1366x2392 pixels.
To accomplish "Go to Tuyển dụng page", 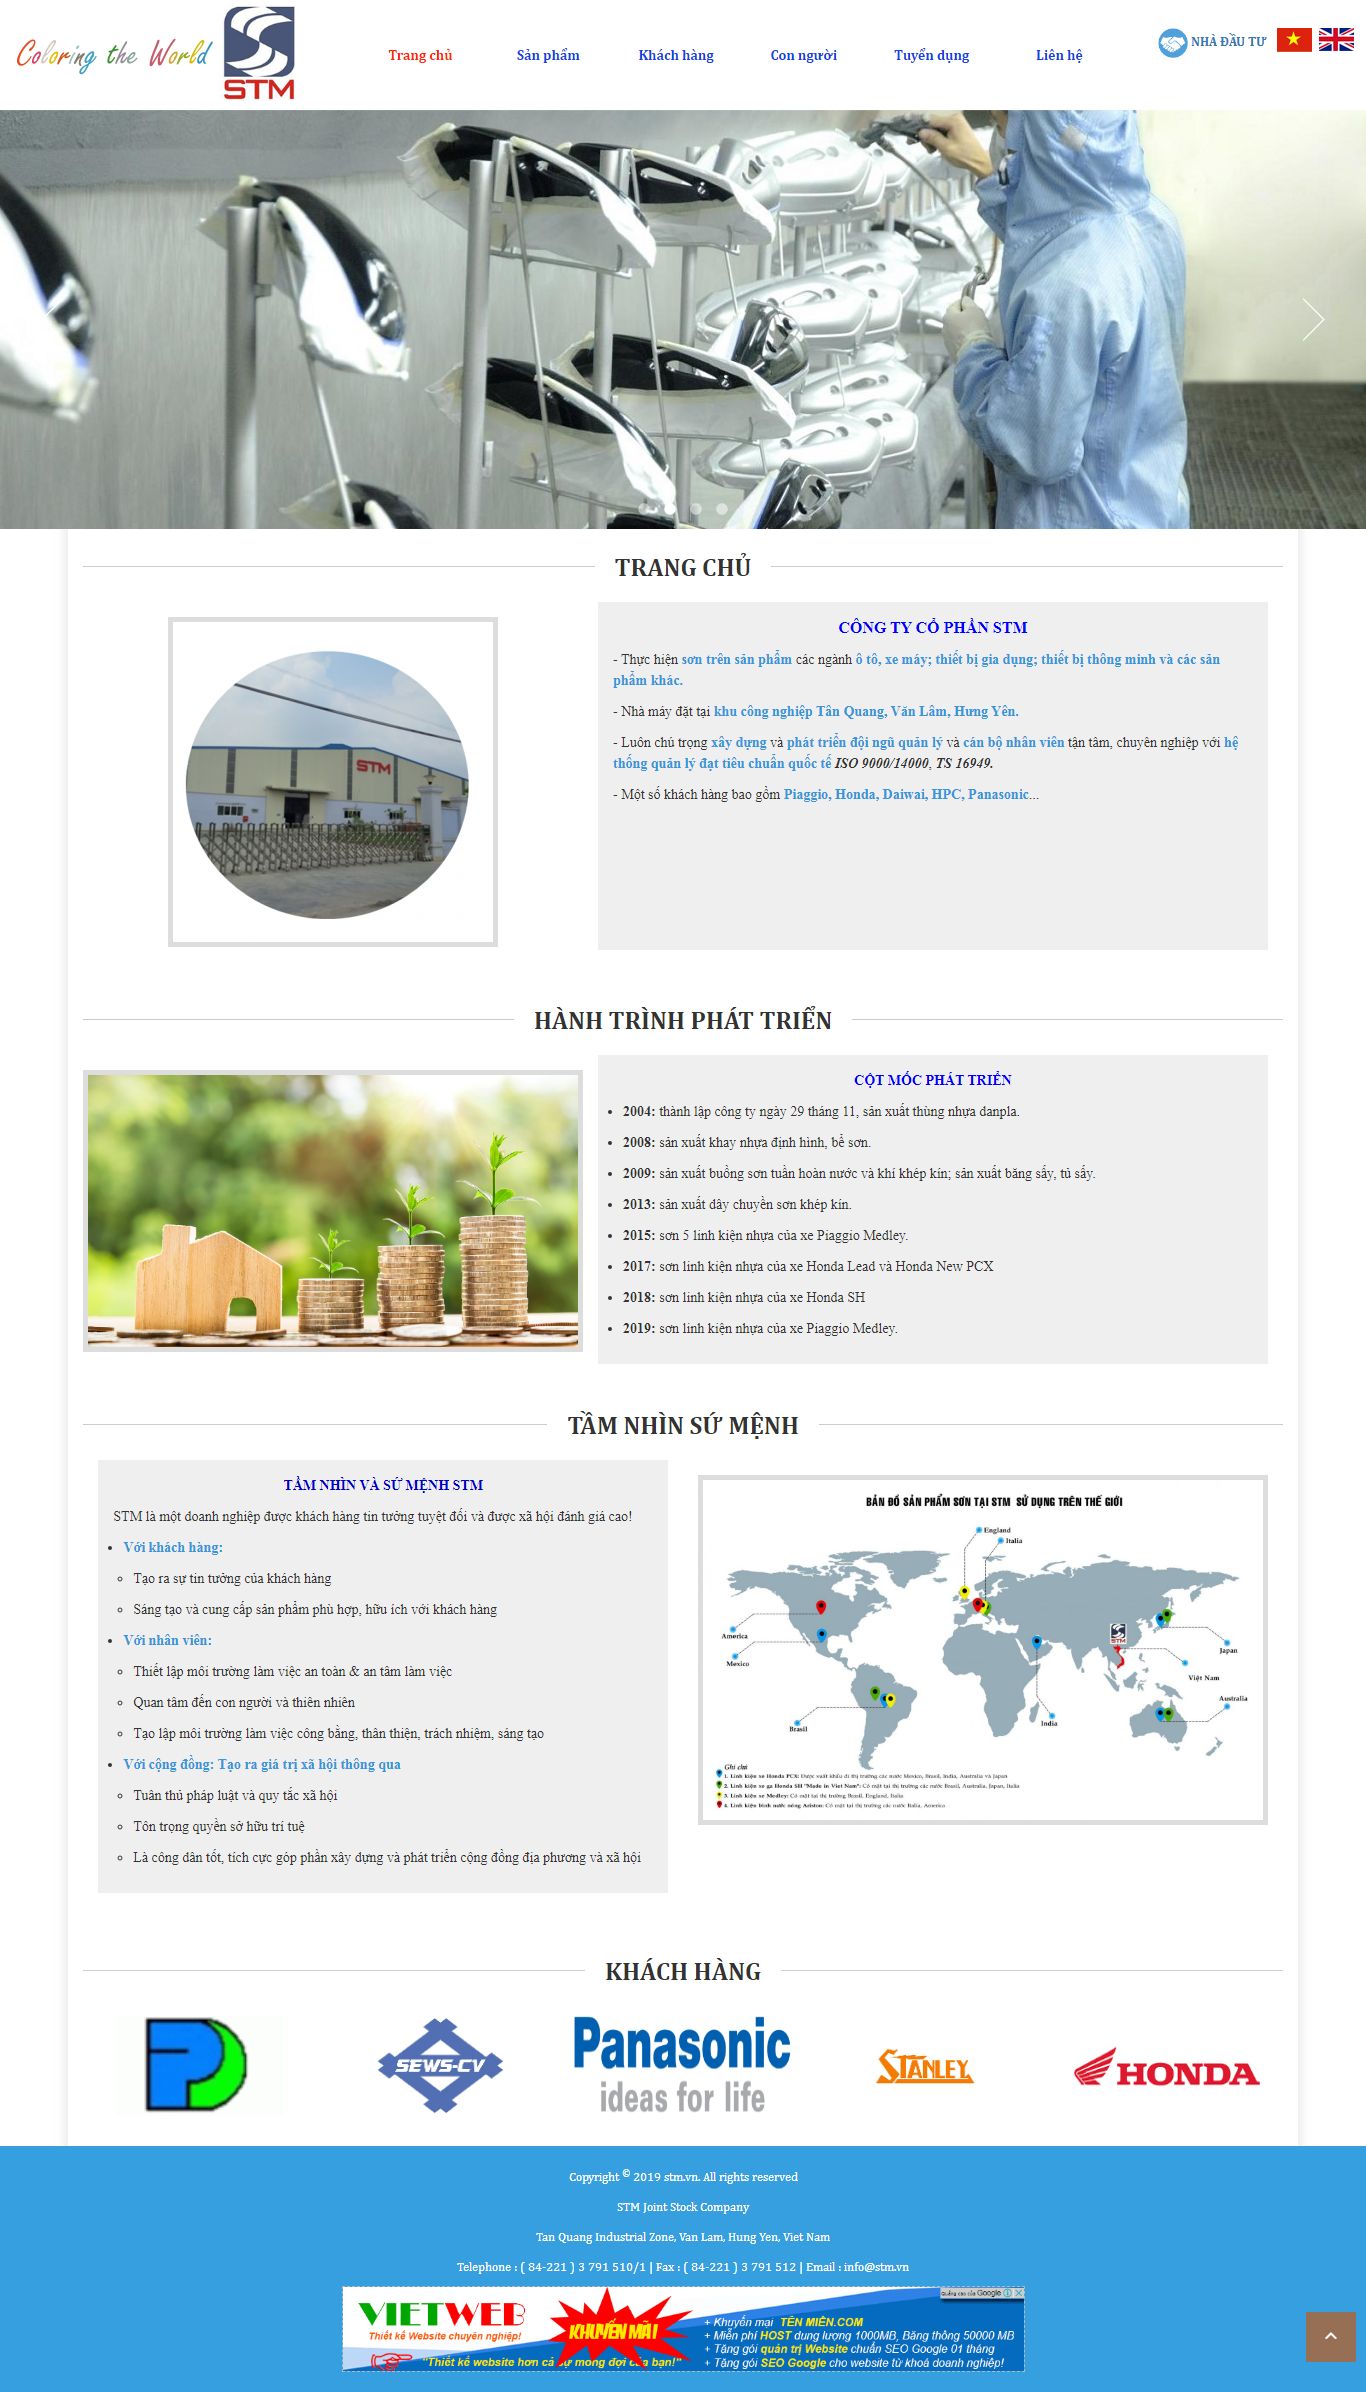I will click(x=931, y=55).
